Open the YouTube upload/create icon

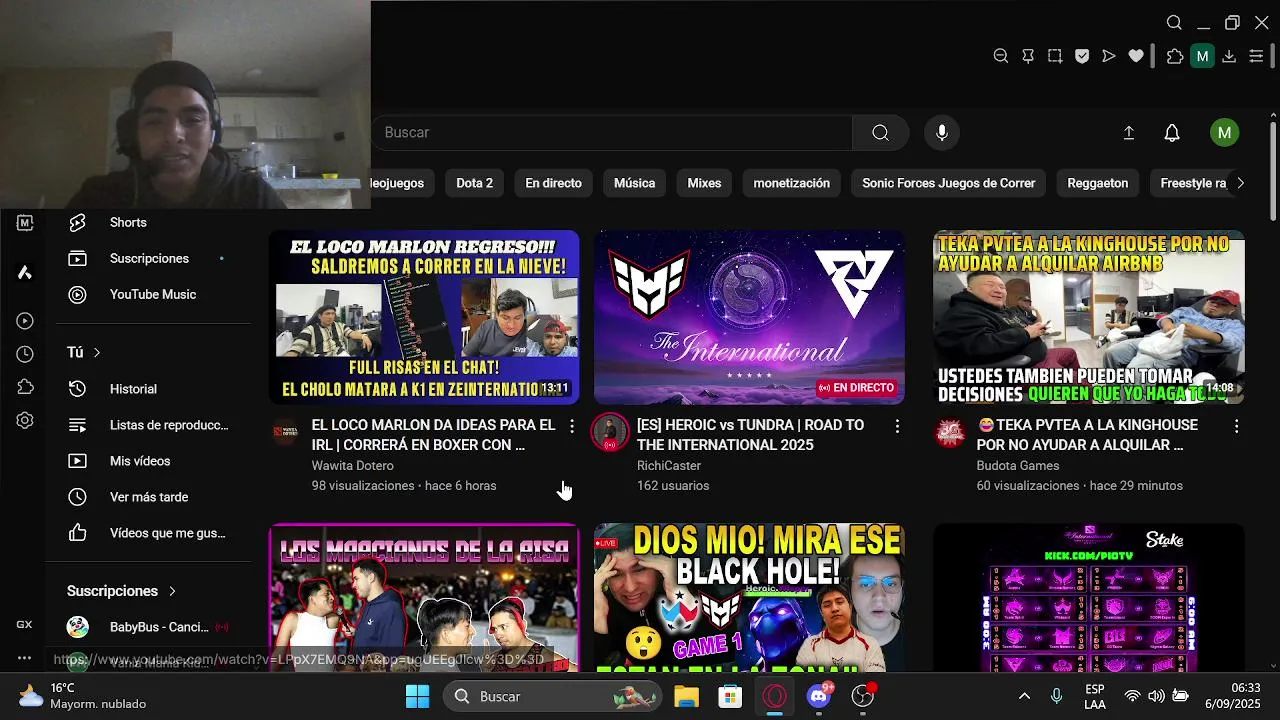[1129, 133]
